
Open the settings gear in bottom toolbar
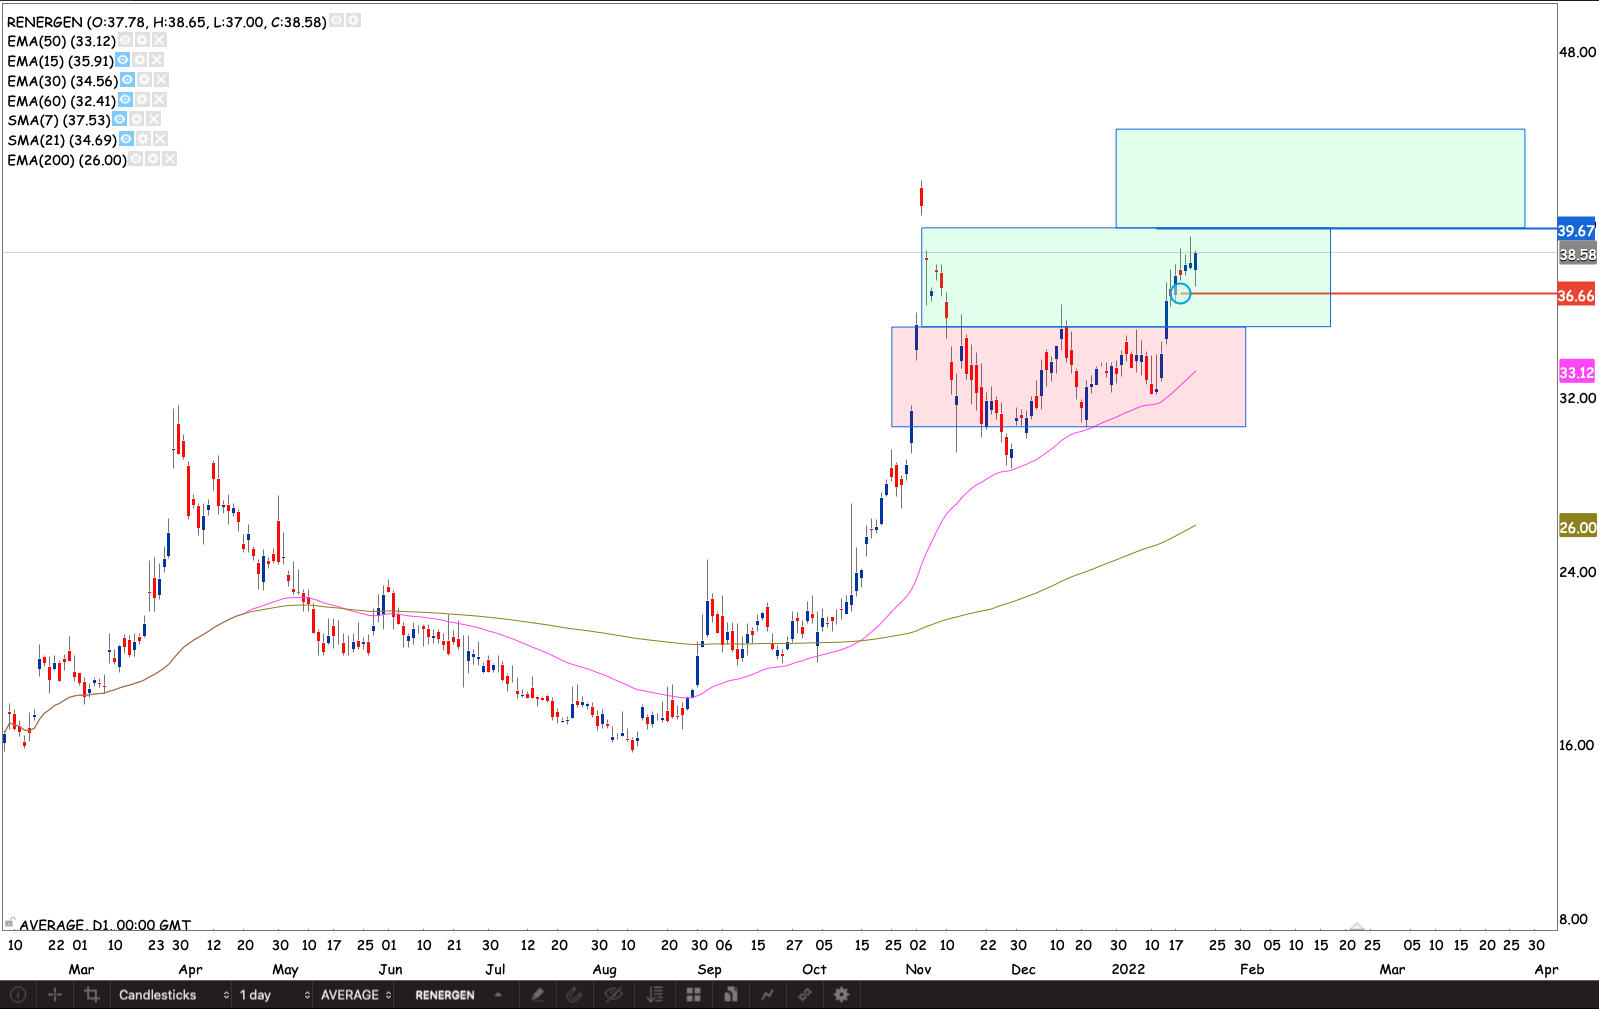[x=842, y=995]
